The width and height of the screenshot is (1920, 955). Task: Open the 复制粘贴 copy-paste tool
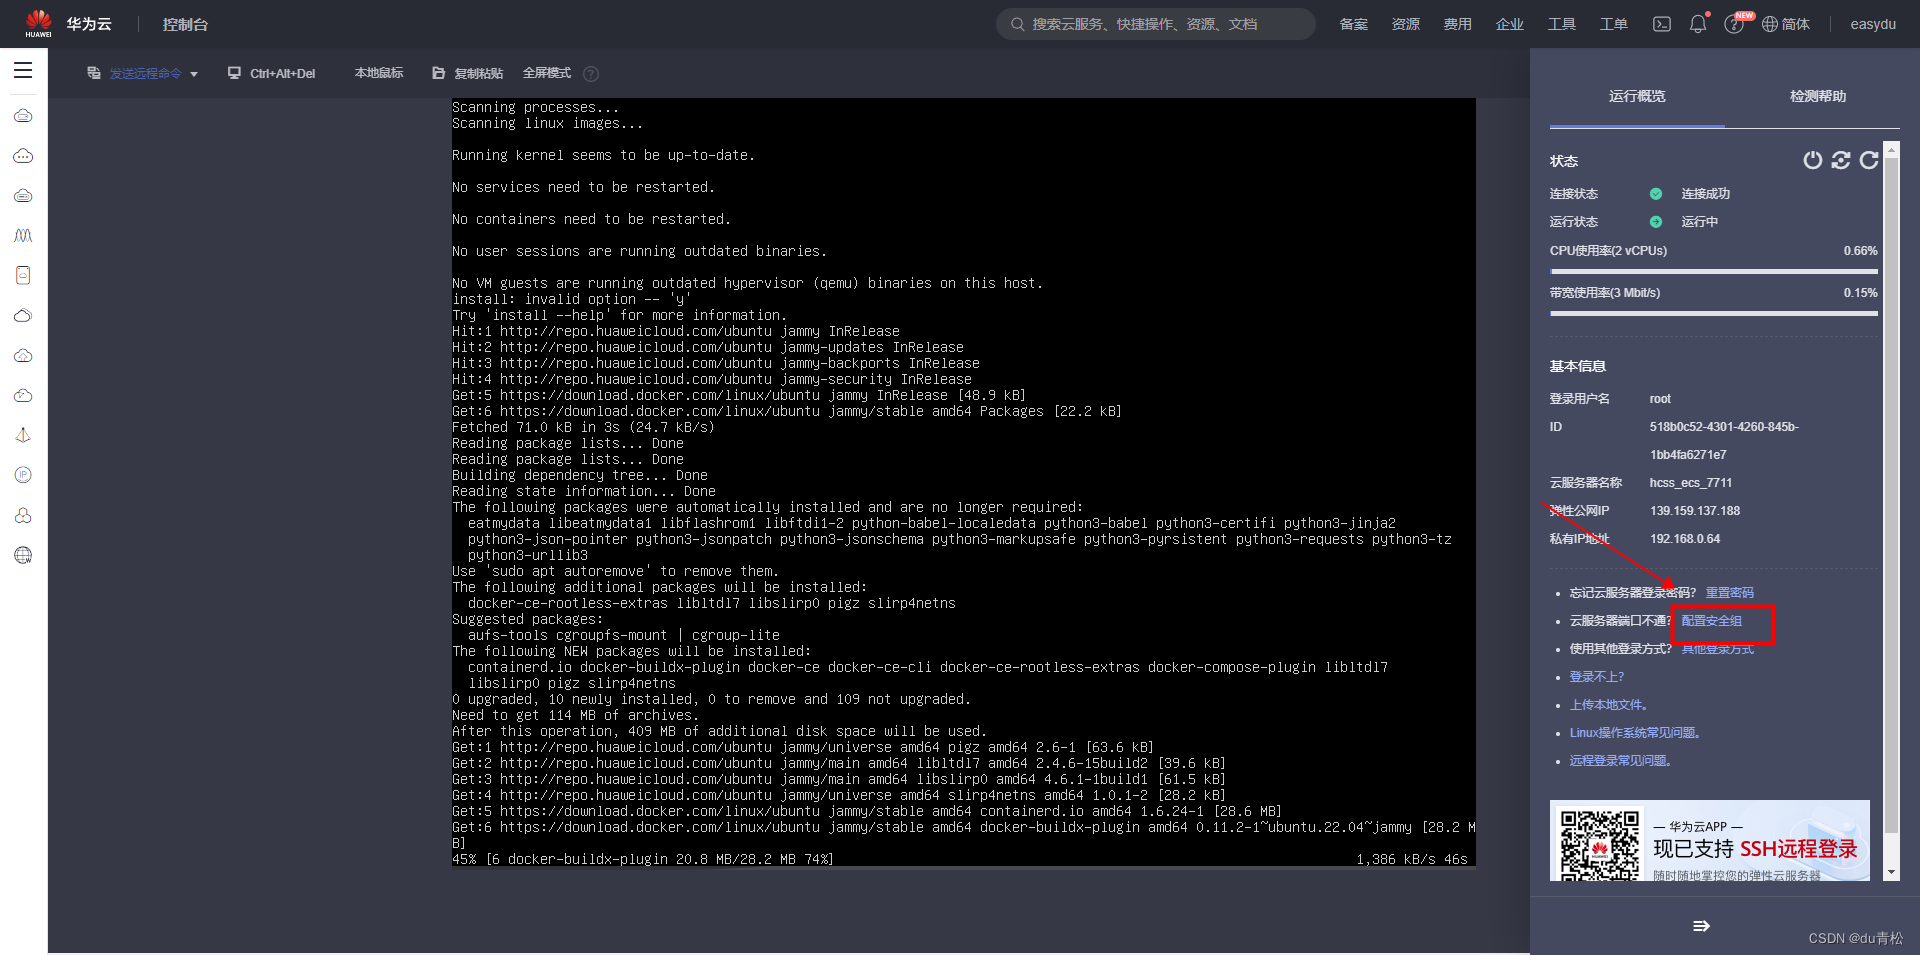coord(468,73)
